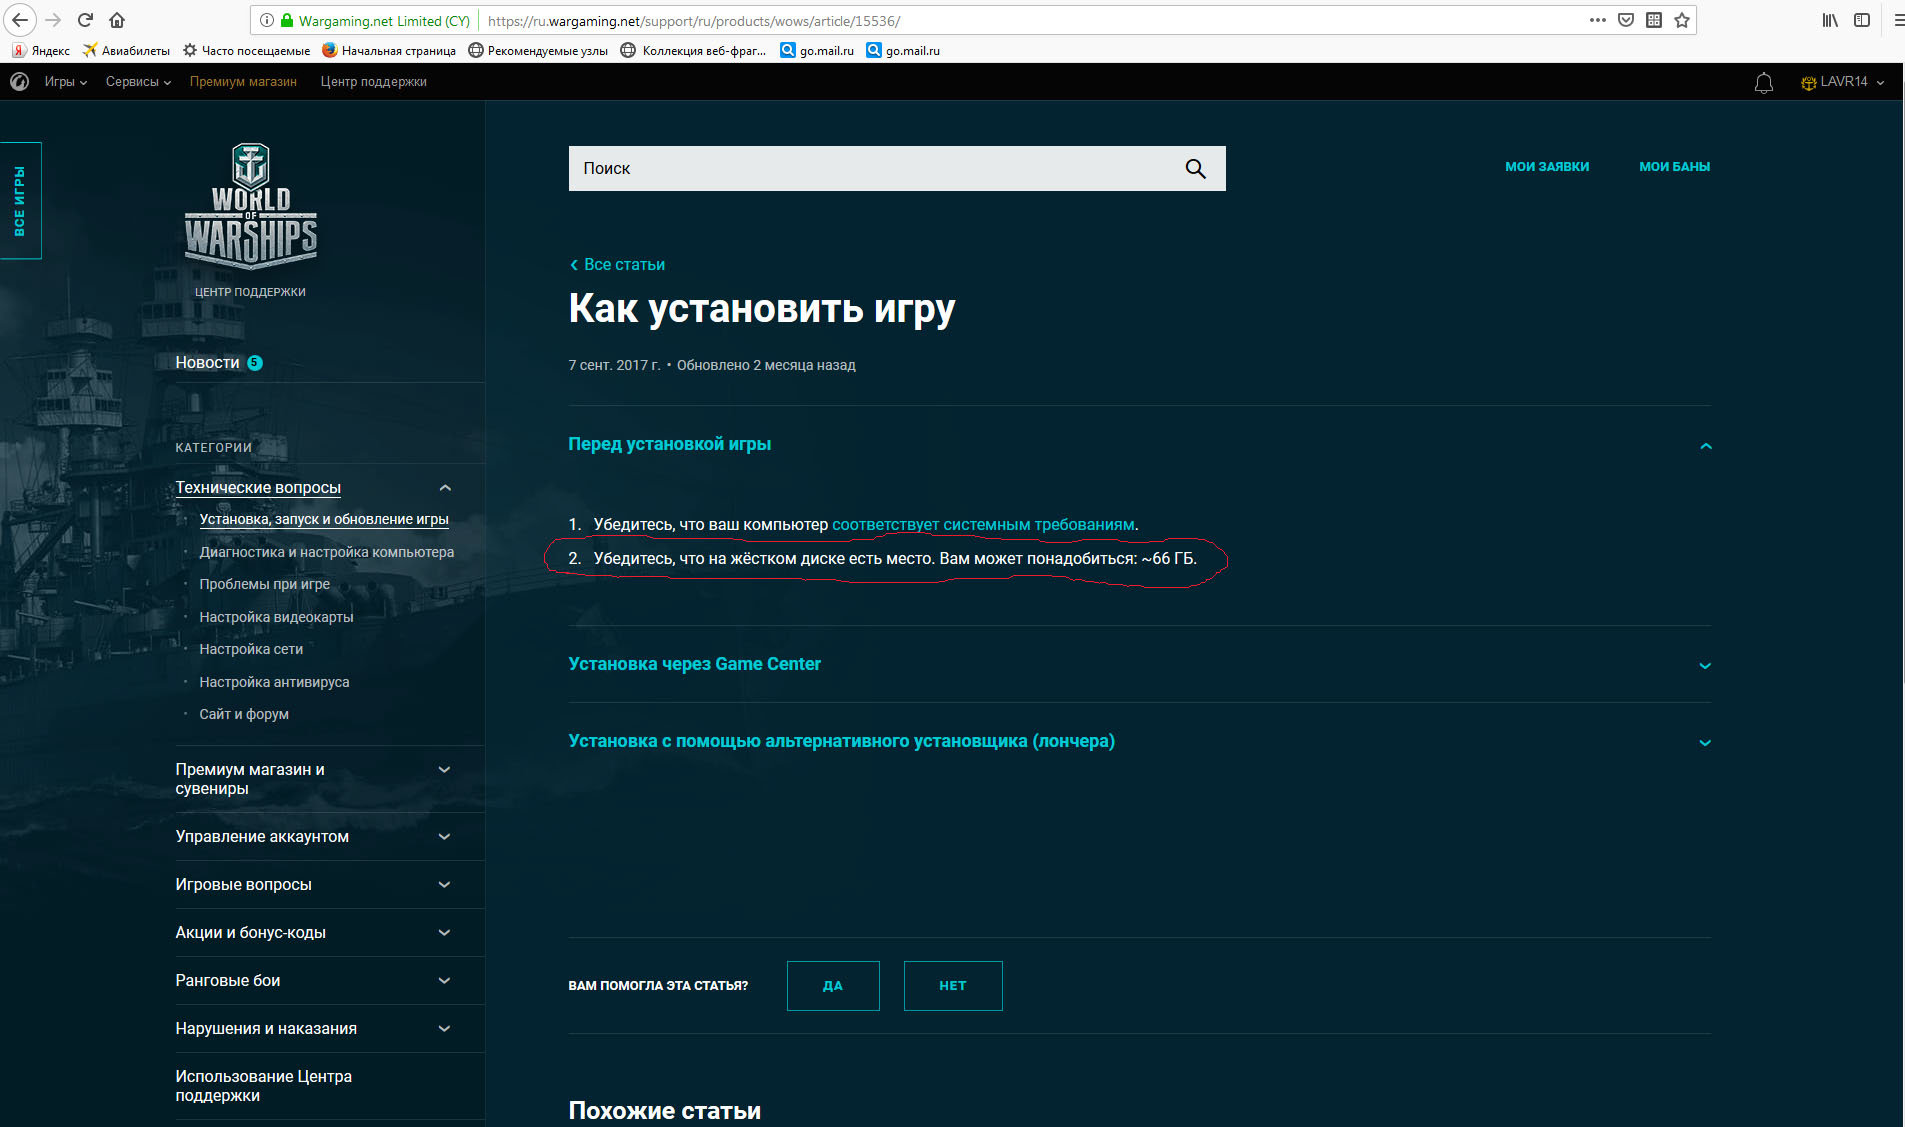Bookmark this page with star icon
This screenshot has width=1905, height=1127.
tap(1682, 20)
